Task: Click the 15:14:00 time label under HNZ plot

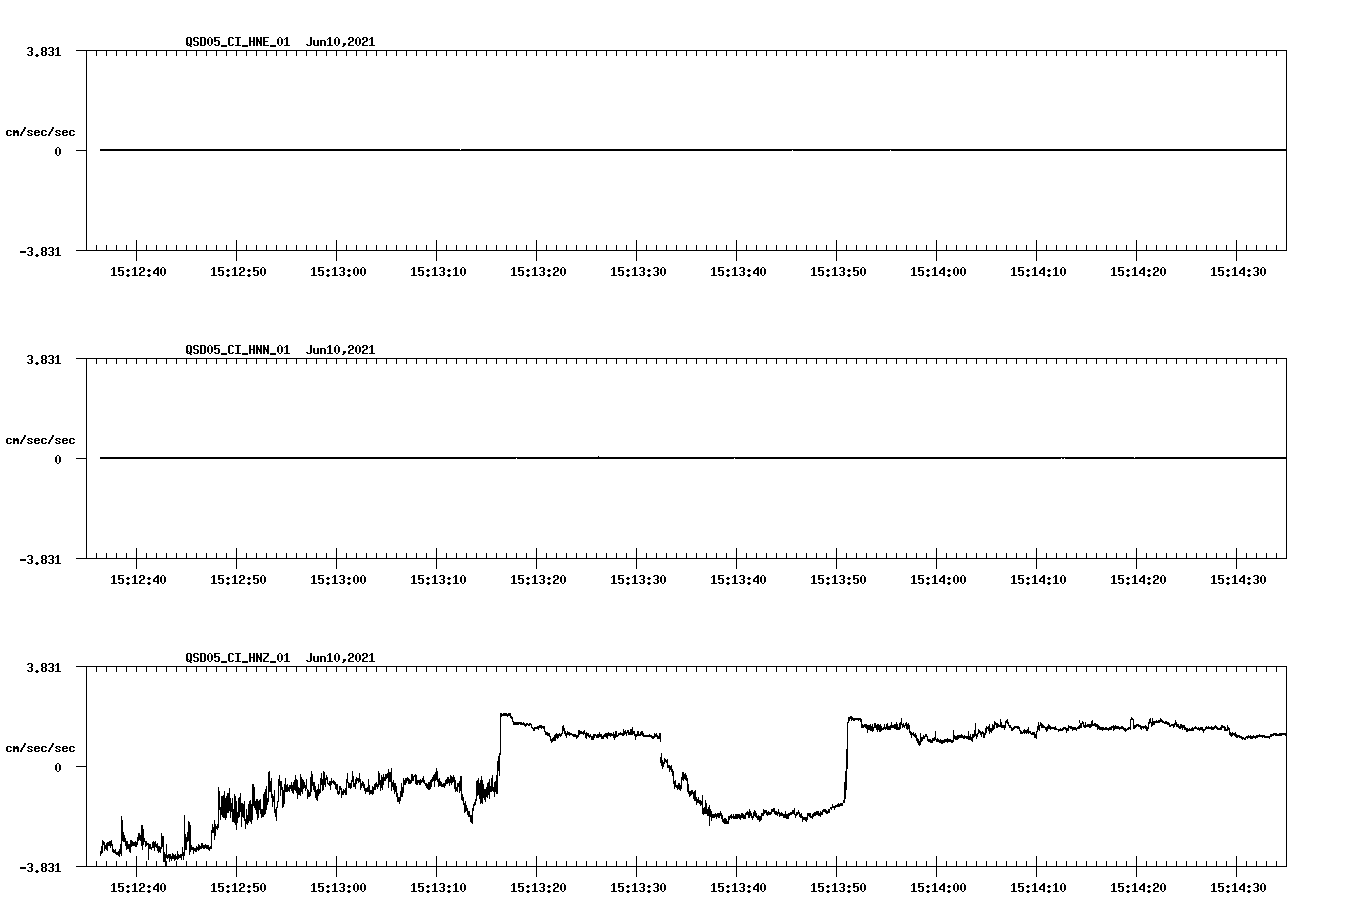Action: point(938,888)
